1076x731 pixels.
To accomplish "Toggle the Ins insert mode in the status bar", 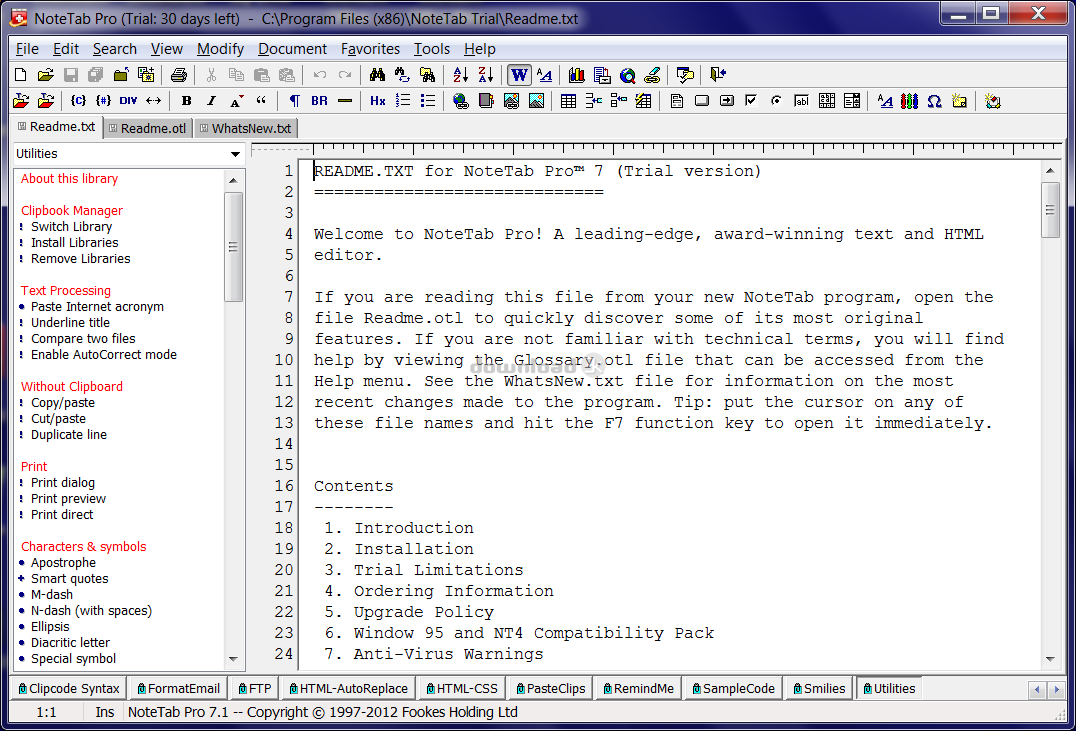I will (105, 712).
